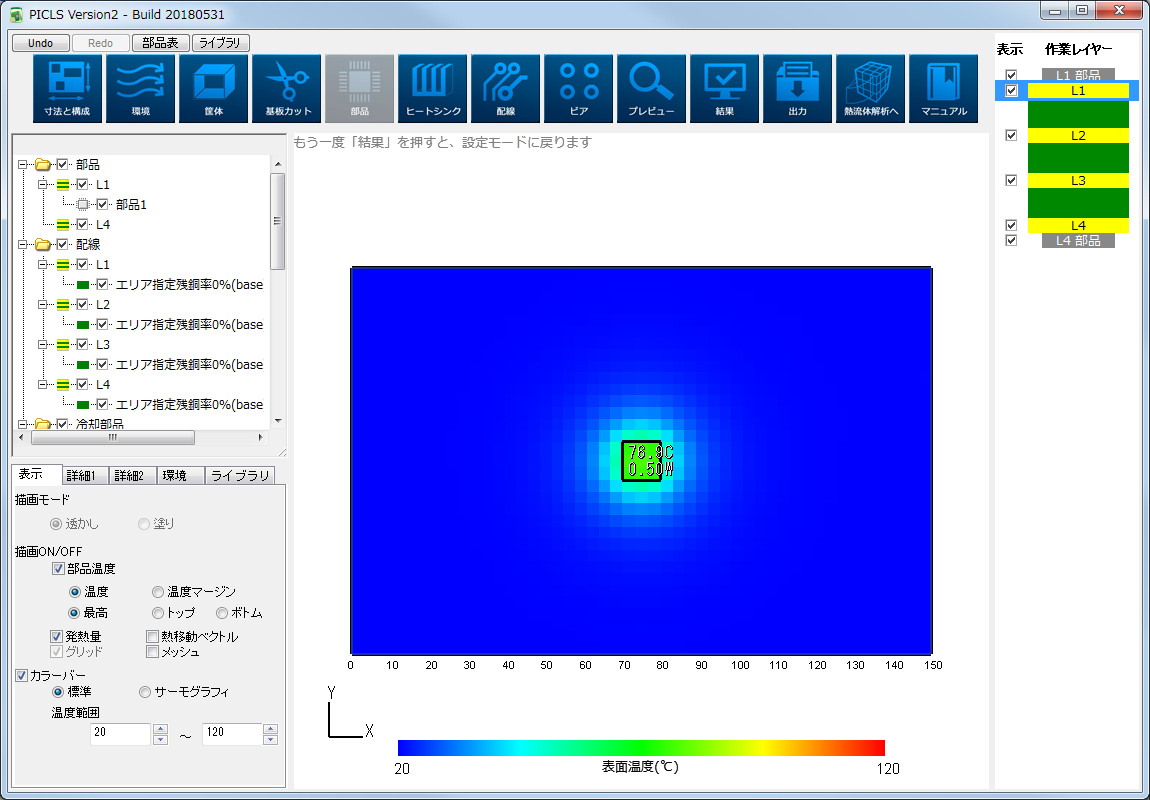Viewport: 1150px width, 800px height.
Task: Click the minimum temperature field showing 20
Action: [x=121, y=733]
